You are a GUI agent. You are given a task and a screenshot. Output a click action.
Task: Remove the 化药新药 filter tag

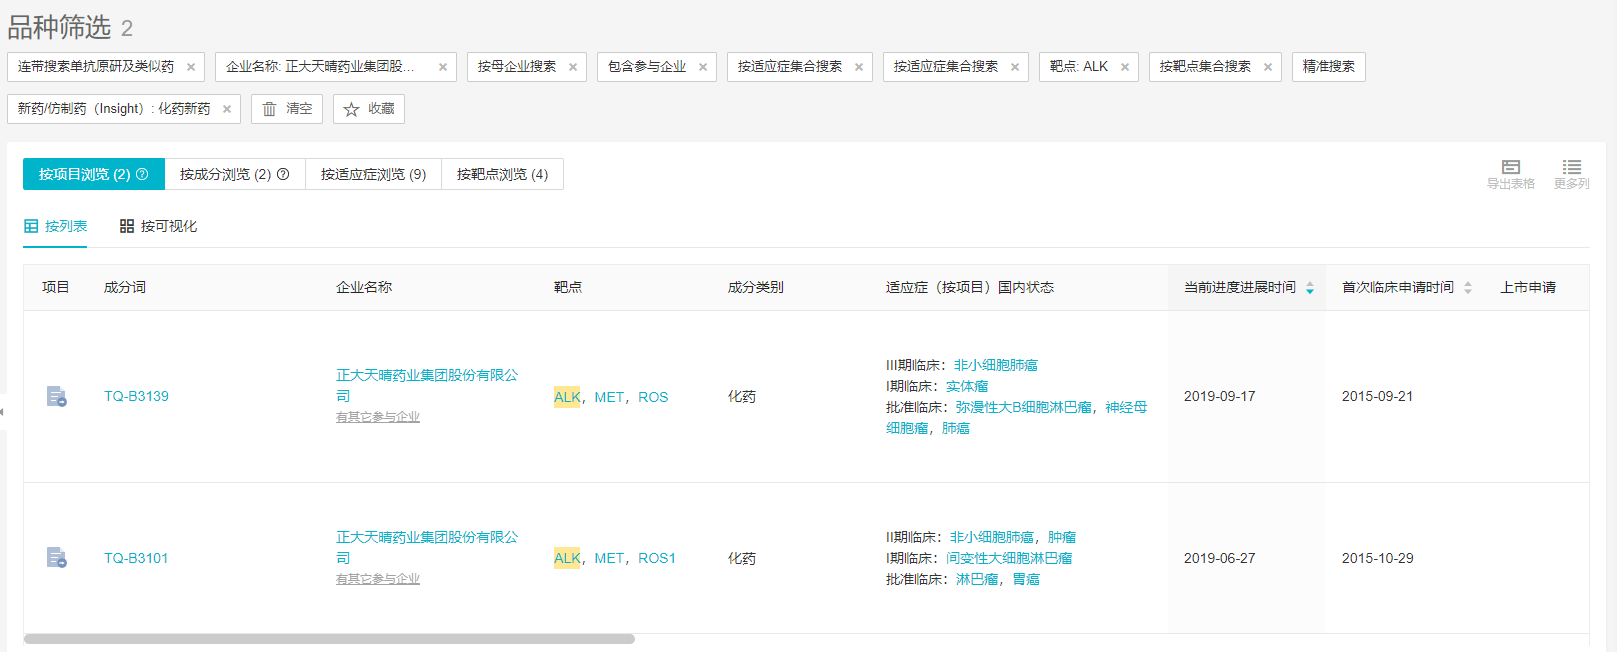pyautogui.click(x=227, y=109)
